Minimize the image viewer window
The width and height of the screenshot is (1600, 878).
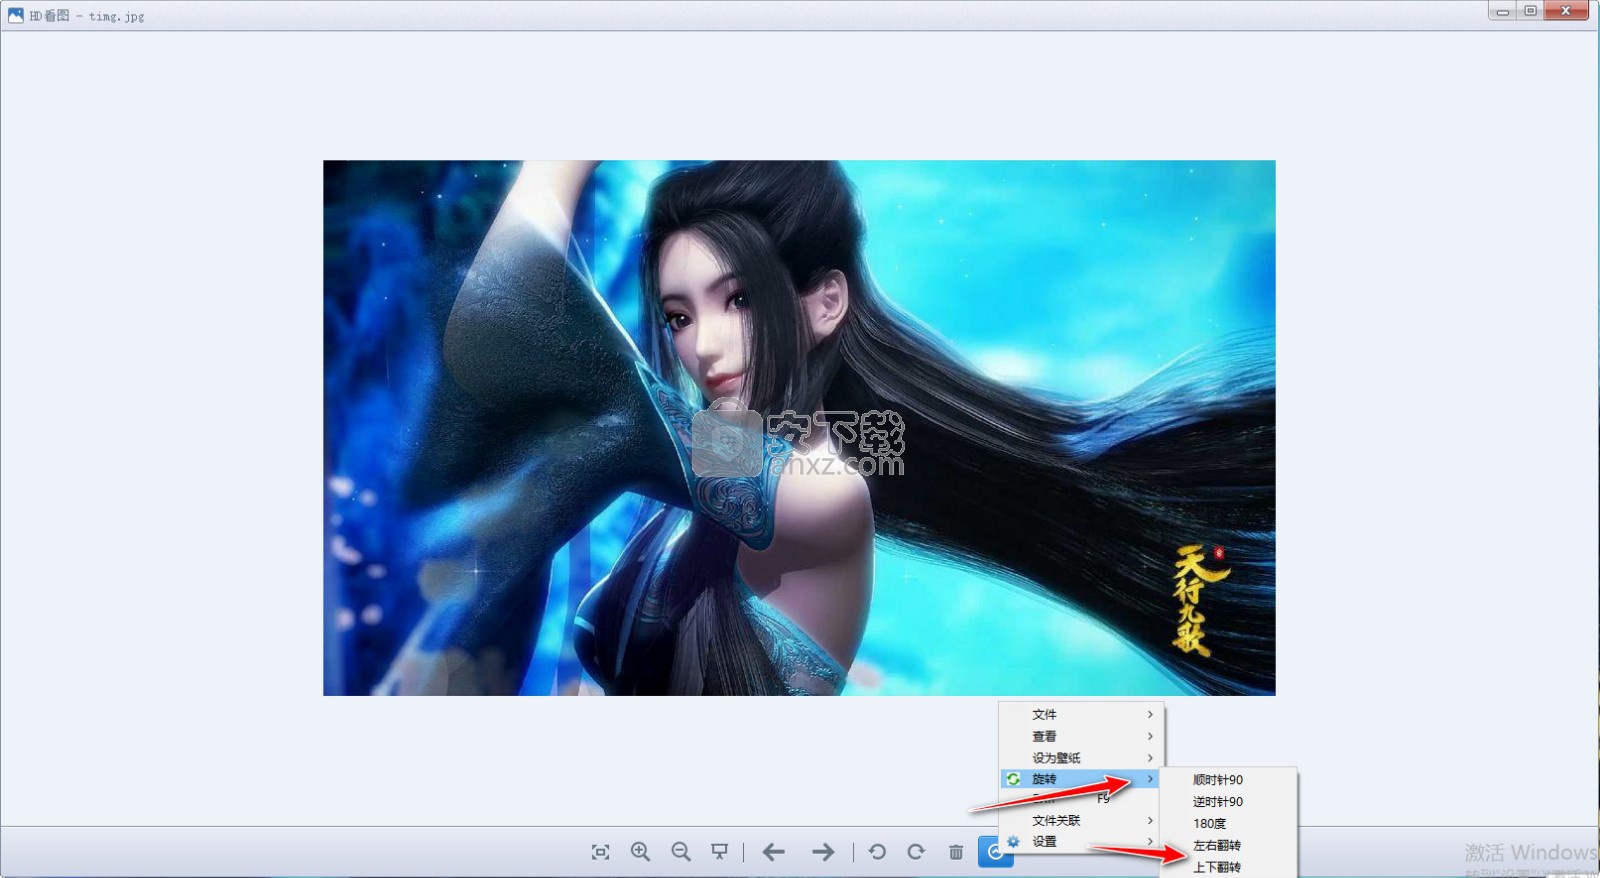coord(1502,11)
